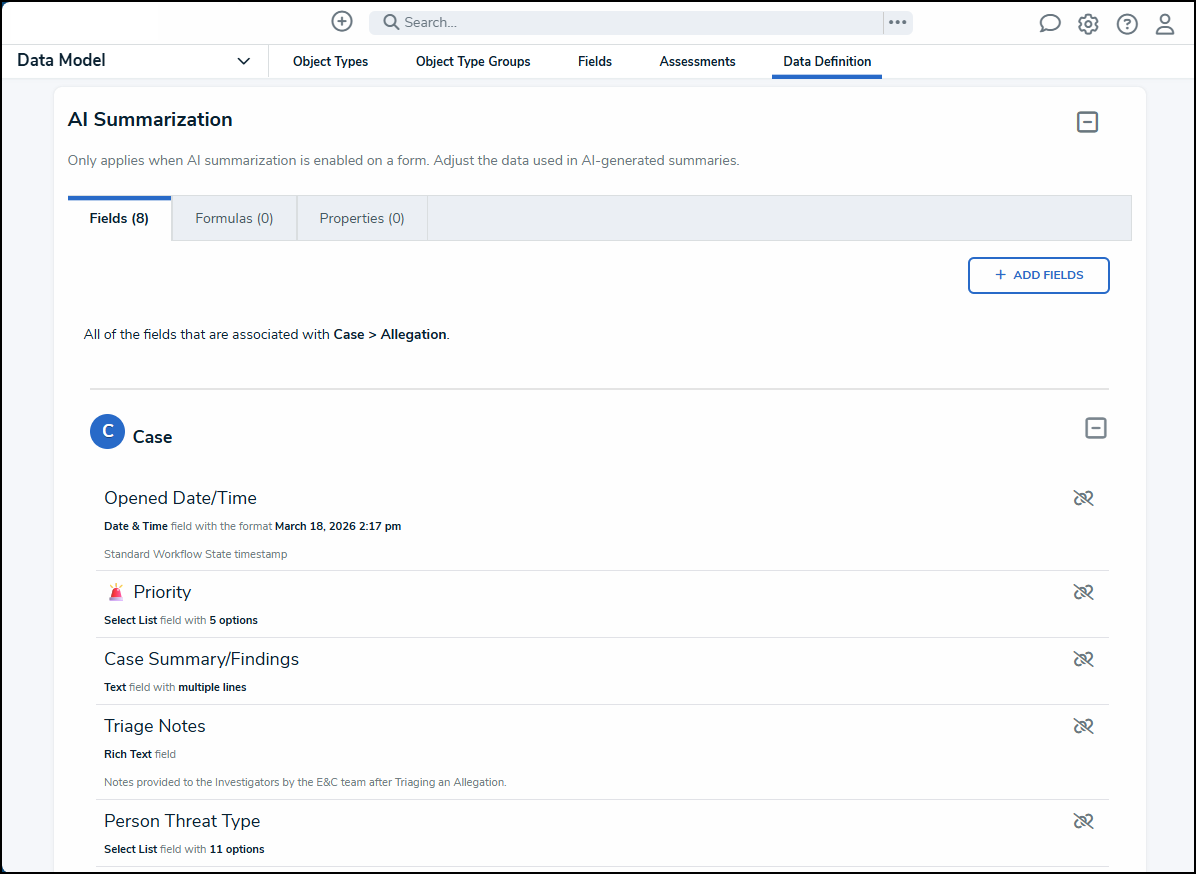Open the Data Model dropdown

[x=133, y=60]
